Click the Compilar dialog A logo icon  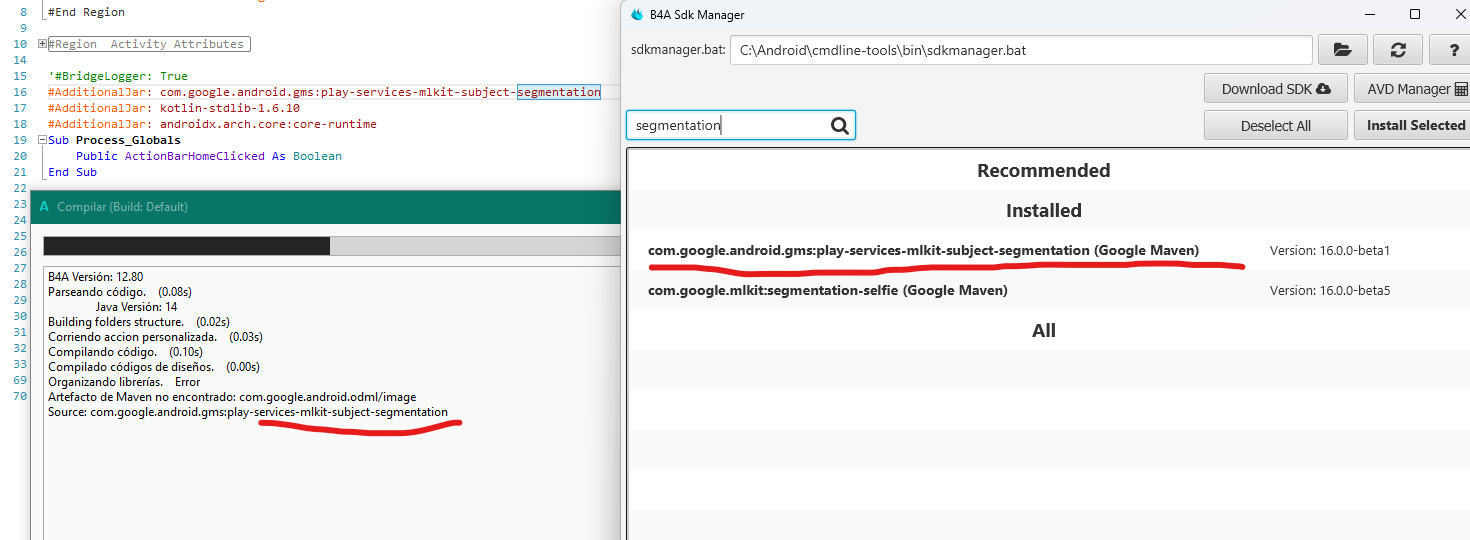pyautogui.click(x=44, y=207)
